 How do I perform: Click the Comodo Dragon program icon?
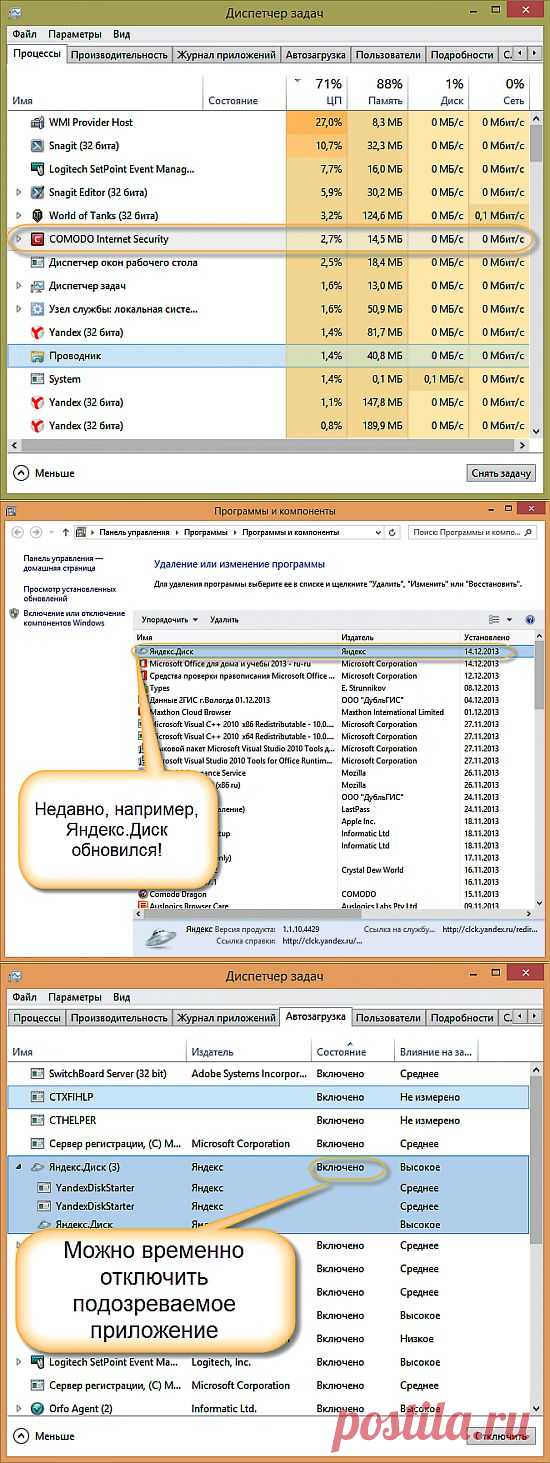[143, 894]
